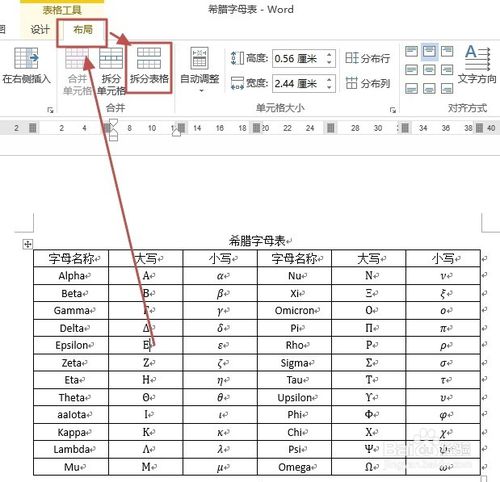Select Align Top Right icon
Viewport: 500px width, 482px height.
coord(447,52)
